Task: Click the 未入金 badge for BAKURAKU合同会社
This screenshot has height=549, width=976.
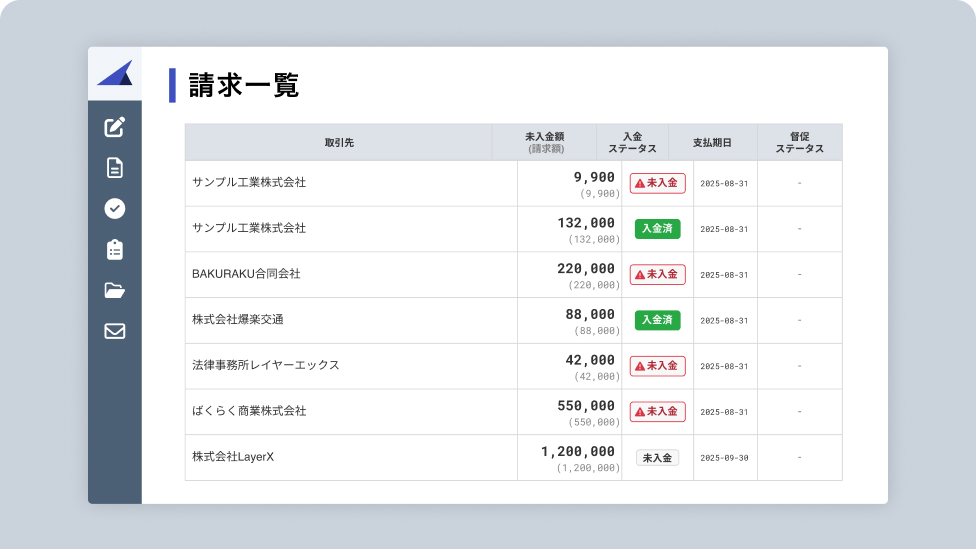Action: [657, 274]
